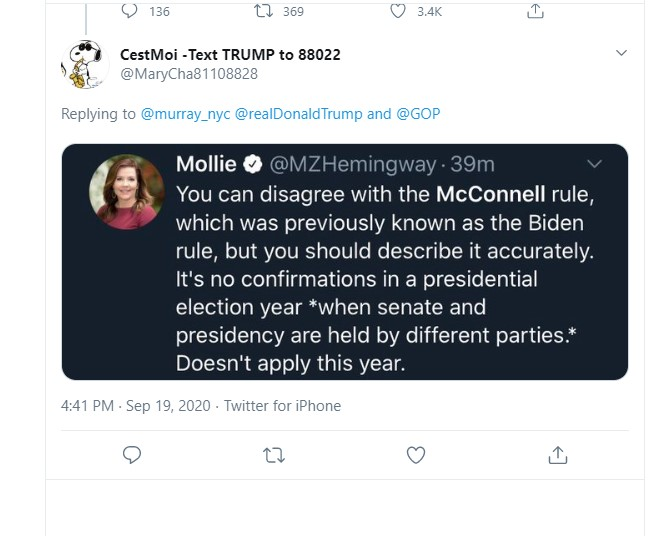The height and width of the screenshot is (536, 651).
Task: Share the CestMoi tweet via share icon
Action: click(558, 455)
